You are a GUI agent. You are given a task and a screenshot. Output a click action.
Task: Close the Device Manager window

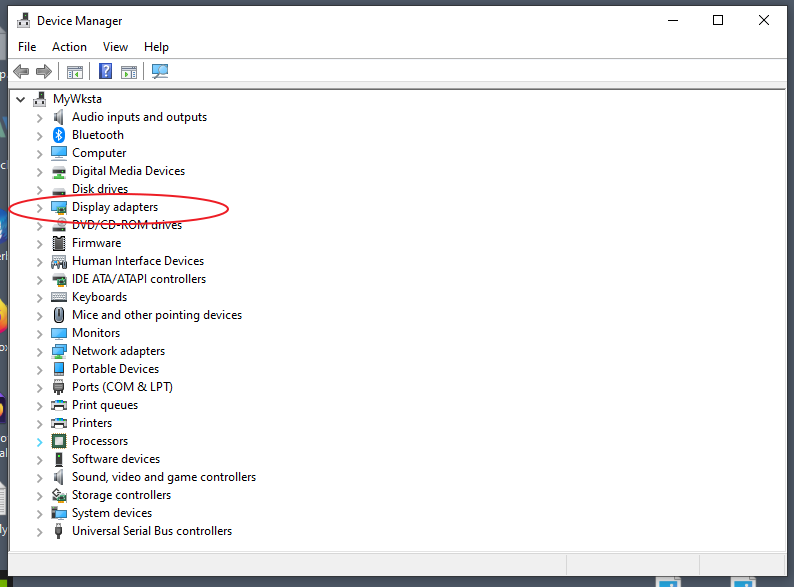(764, 20)
